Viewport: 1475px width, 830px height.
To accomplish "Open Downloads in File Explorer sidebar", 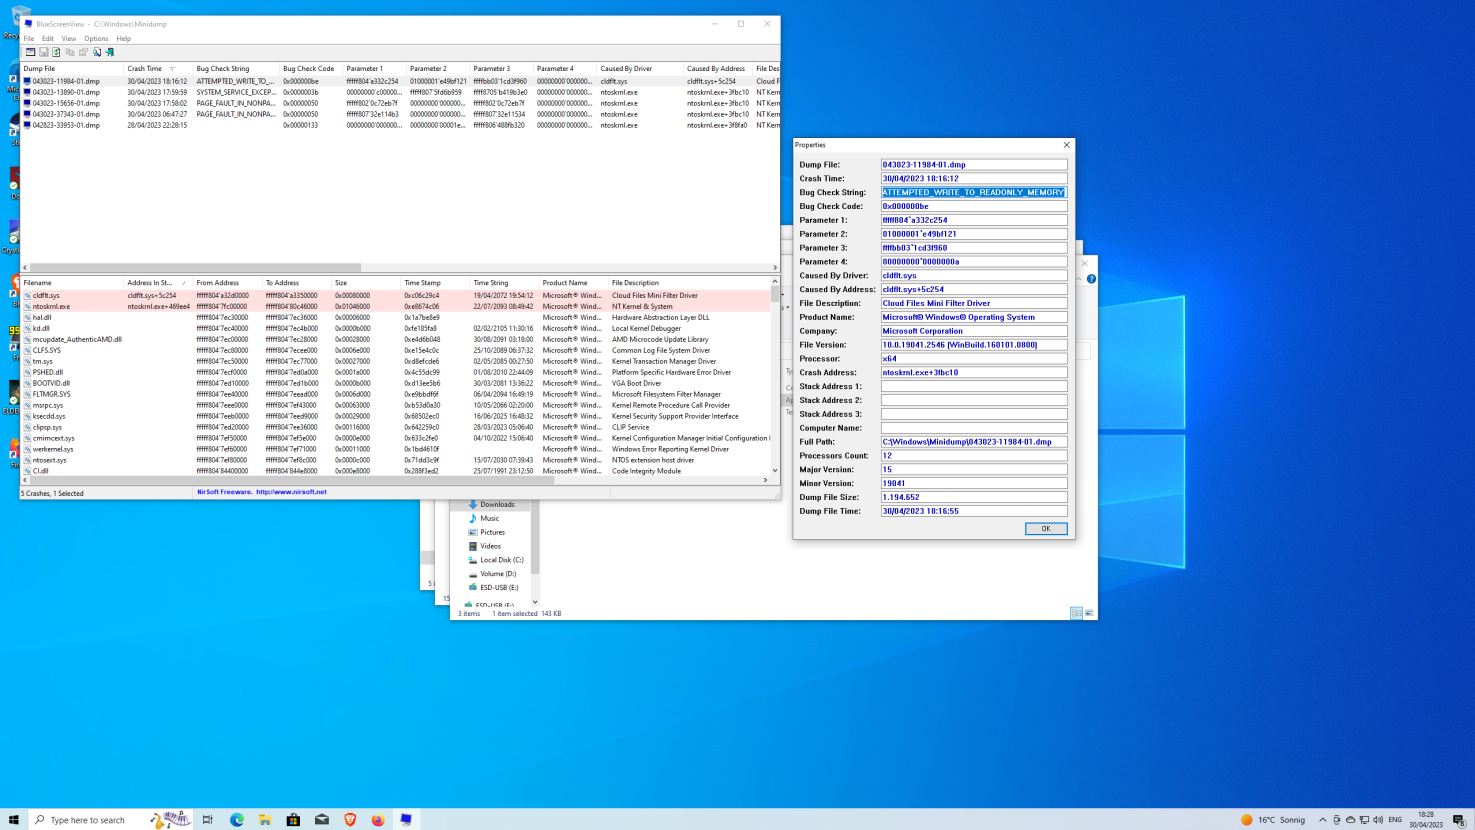I will coord(497,505).
